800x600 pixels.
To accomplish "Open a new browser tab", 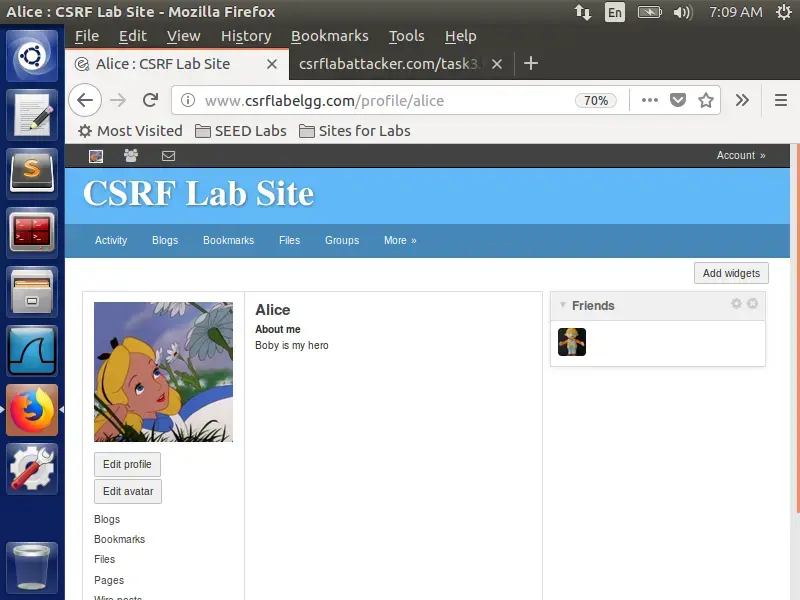I will (531, 63).
